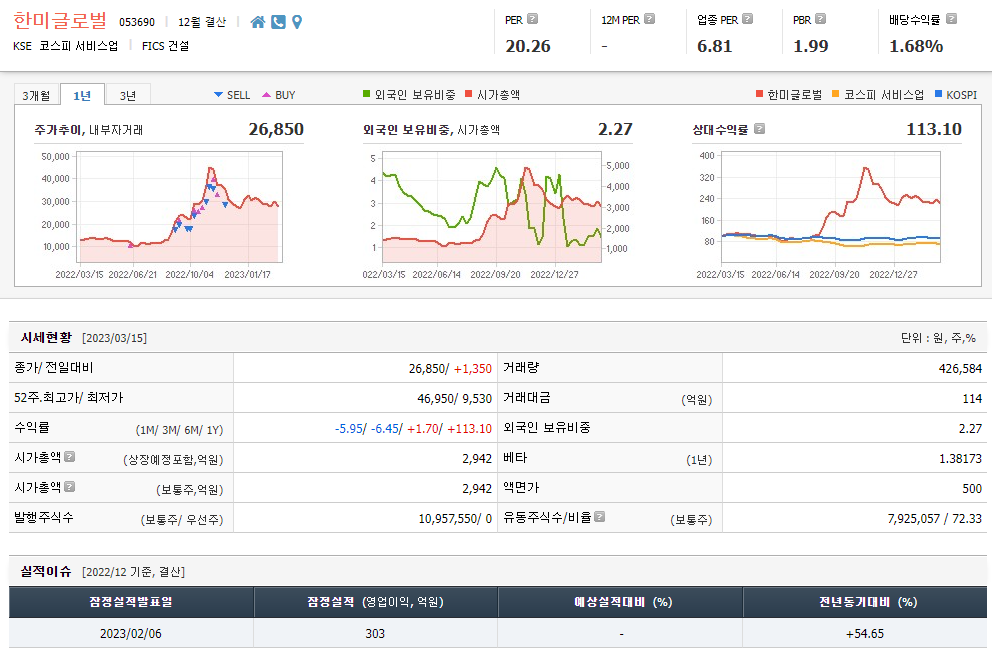This screenshot has height=655, width=992.
Task: Click the year-over-year value +54.65
Action: click(x=865, y=633)
